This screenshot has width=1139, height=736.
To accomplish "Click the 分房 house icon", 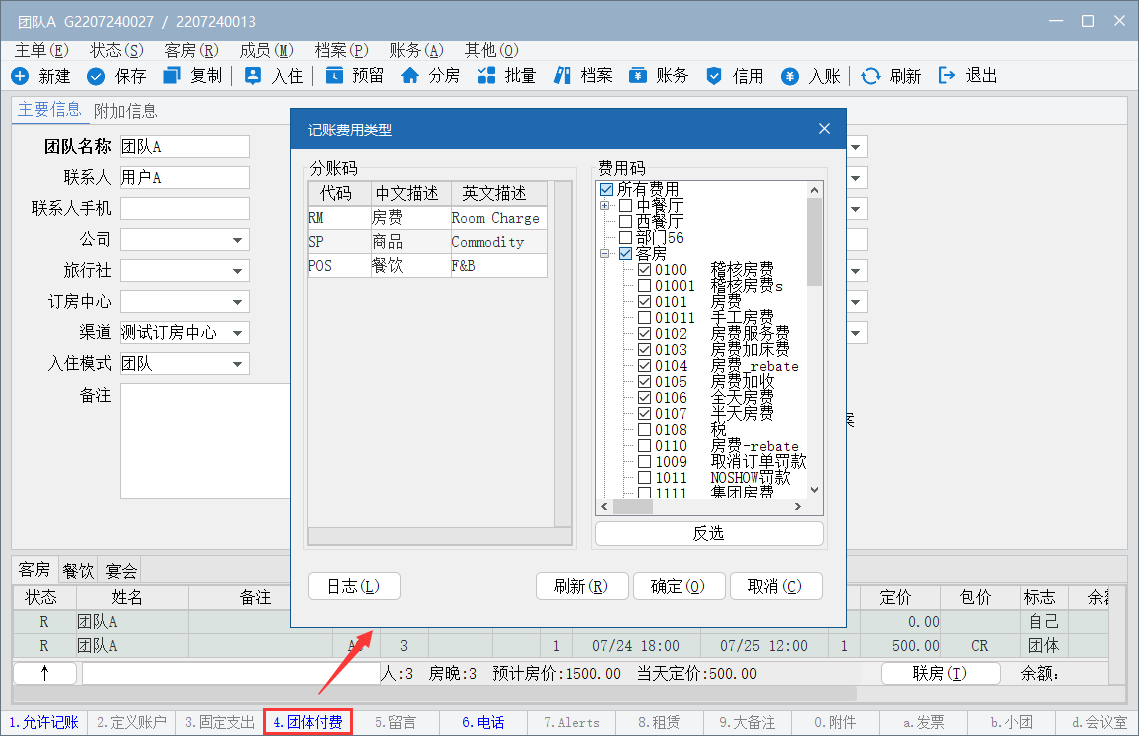I will pyautogui.click(x=410, y=76).
